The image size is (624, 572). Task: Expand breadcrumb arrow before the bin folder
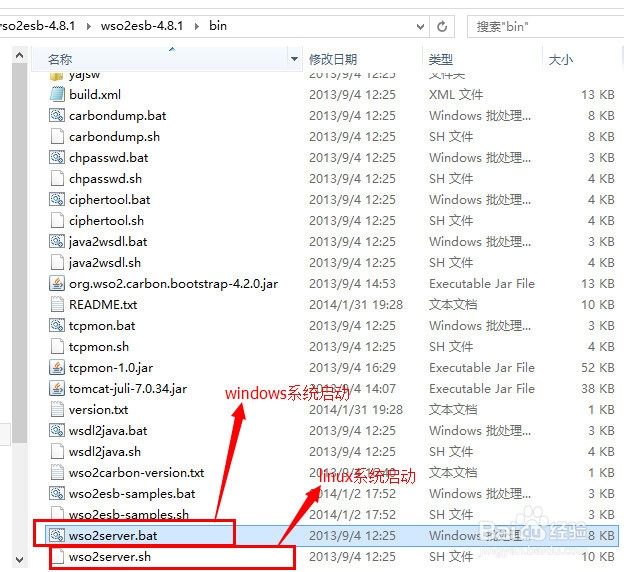[x=197, y=26]
